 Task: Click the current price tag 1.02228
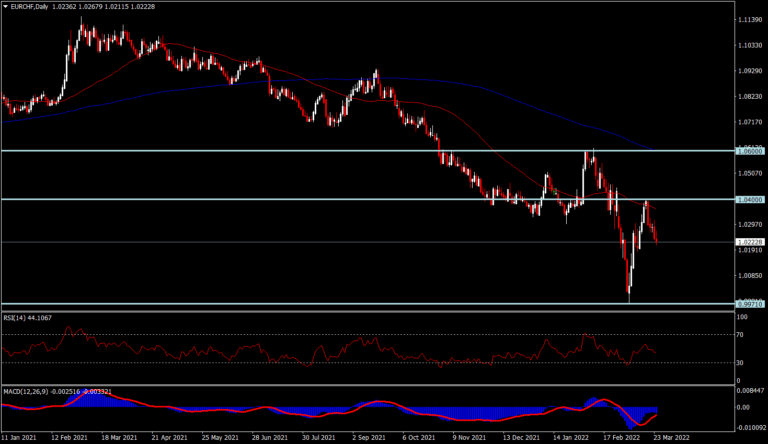pos(750,242)
